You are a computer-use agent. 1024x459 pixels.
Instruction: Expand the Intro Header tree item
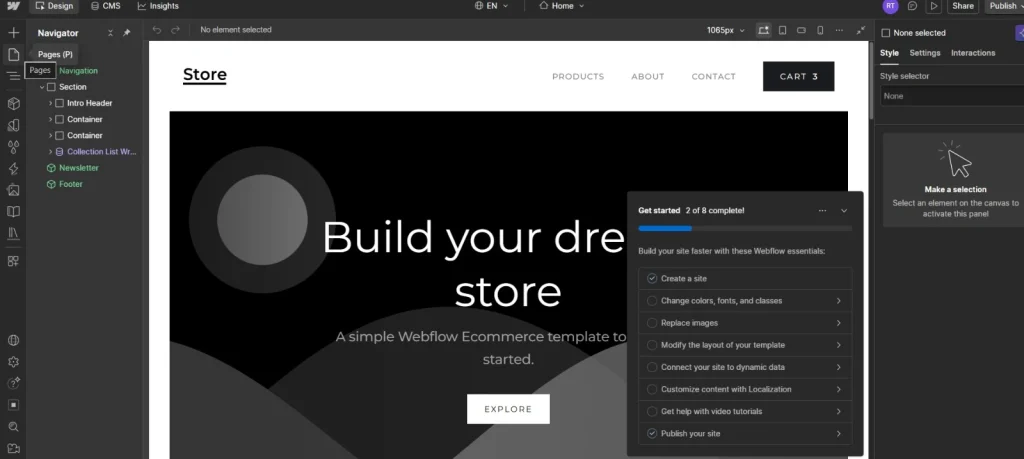(50, 103)
